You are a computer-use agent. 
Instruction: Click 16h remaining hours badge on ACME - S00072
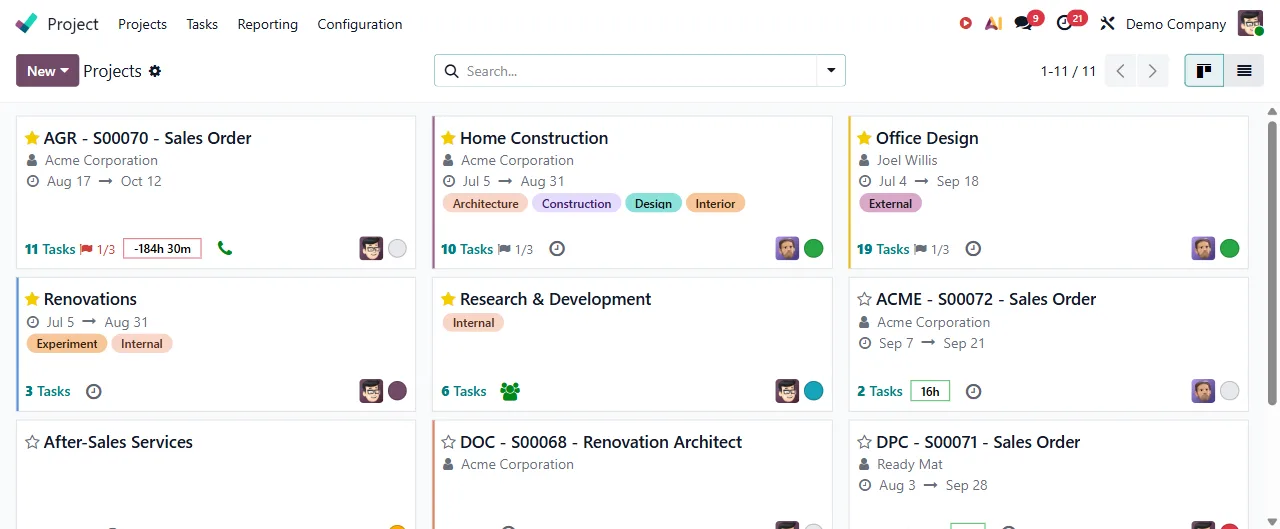pos(930,391)
